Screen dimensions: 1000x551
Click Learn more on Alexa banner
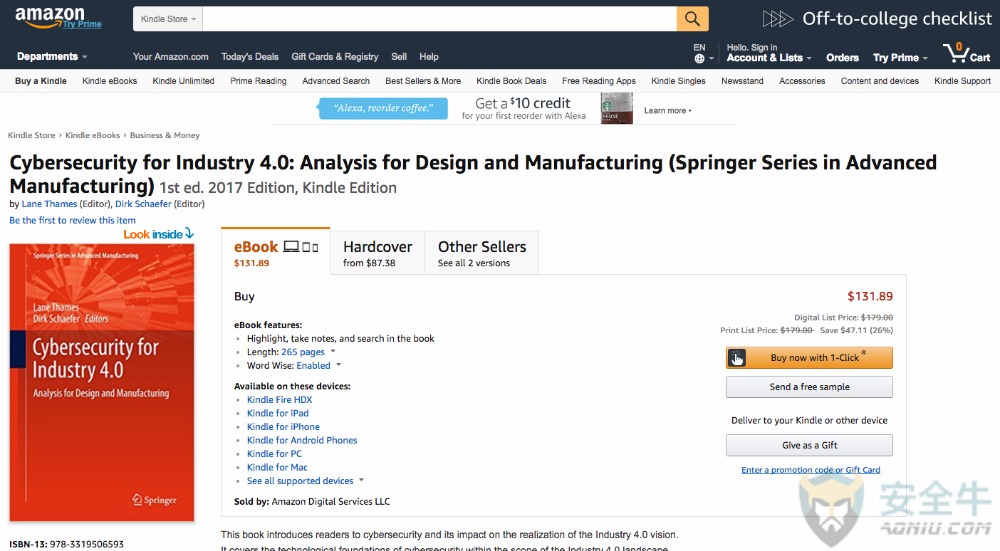click(x=667, y=110)
